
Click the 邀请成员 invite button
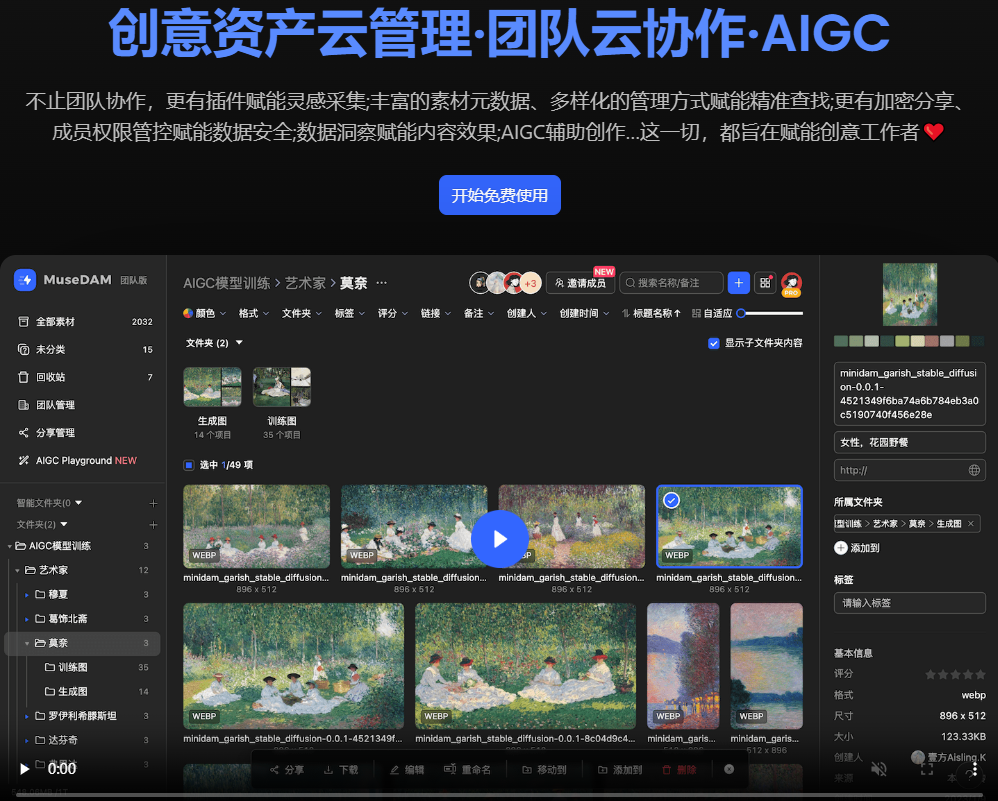tap(580, 283)
